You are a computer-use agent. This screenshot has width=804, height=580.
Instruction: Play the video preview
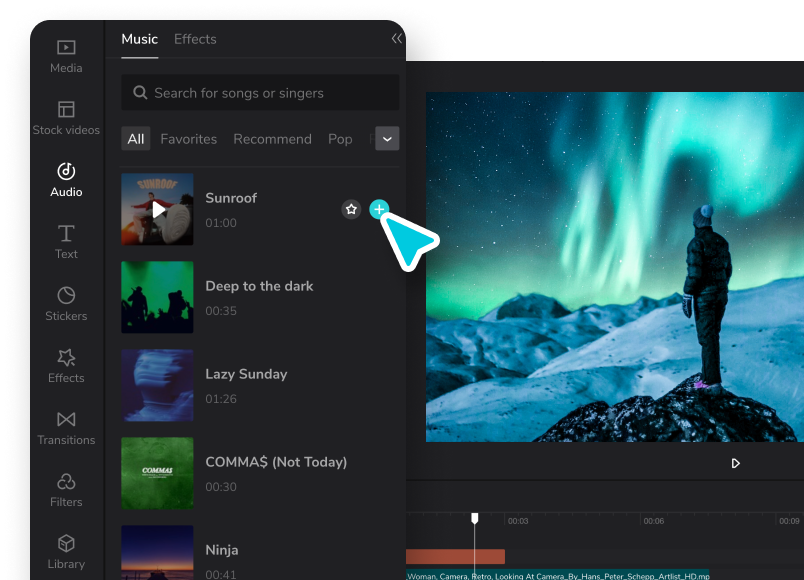(735, 464)
